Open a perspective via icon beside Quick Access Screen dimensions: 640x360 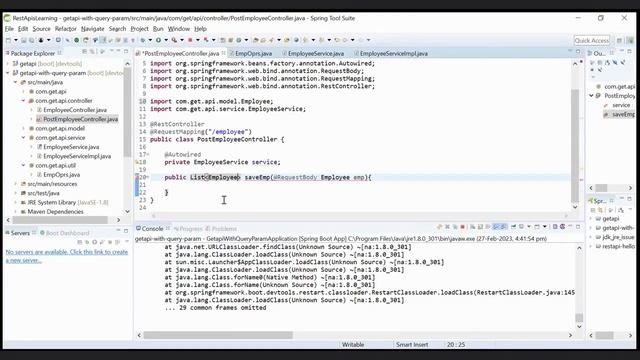[x=619, y=40]
